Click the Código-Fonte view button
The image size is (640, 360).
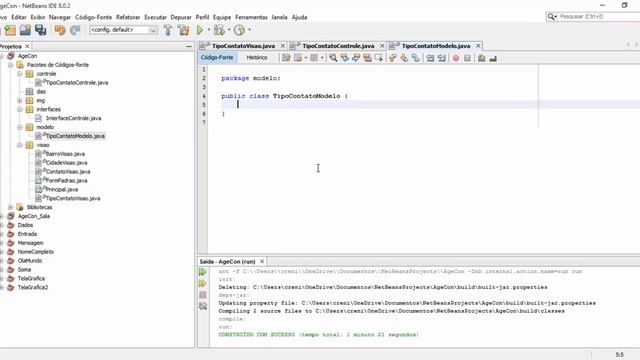tap(217, 58)
